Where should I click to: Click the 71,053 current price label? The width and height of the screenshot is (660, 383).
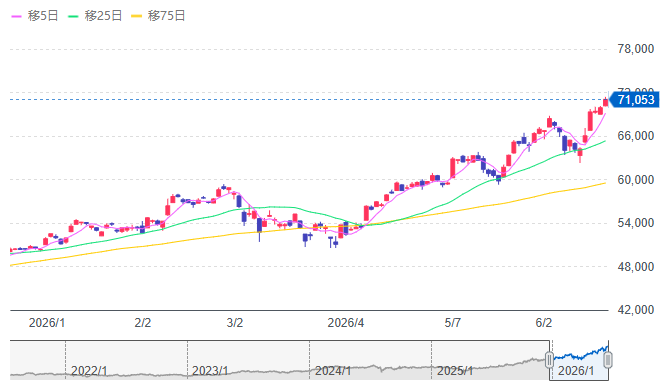click(x=635, y=100)
